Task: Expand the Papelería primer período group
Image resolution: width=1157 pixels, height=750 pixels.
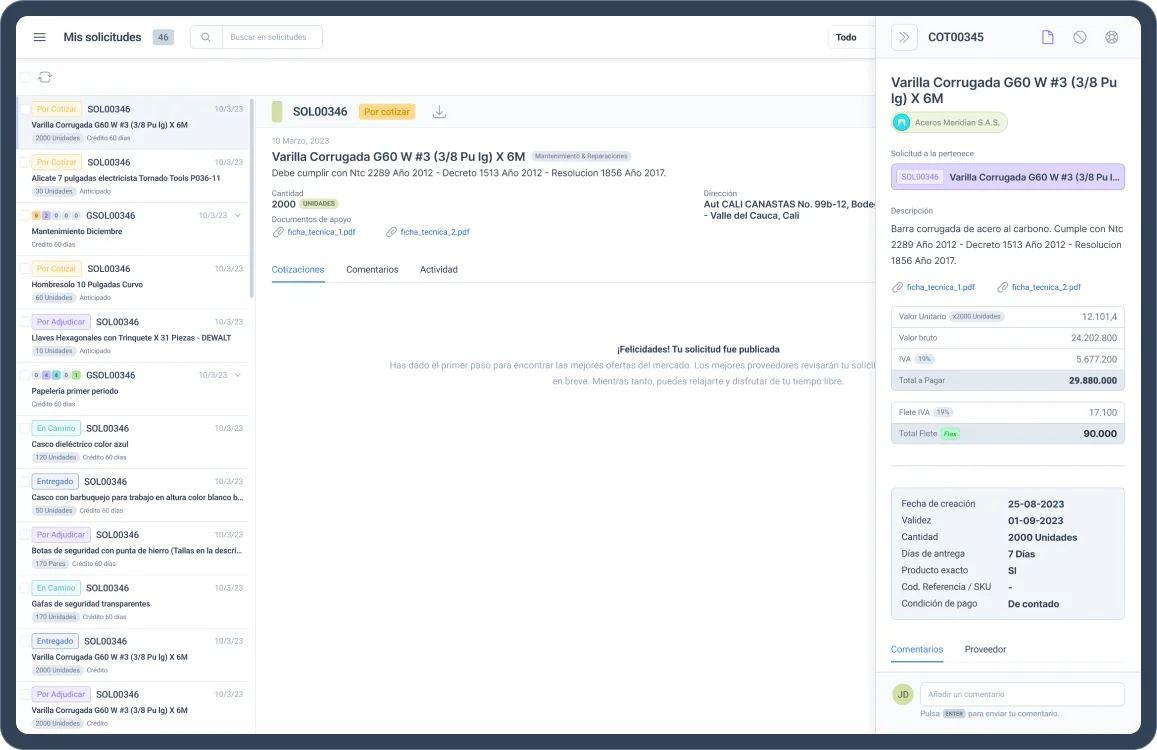Action: tap(237, 375)
